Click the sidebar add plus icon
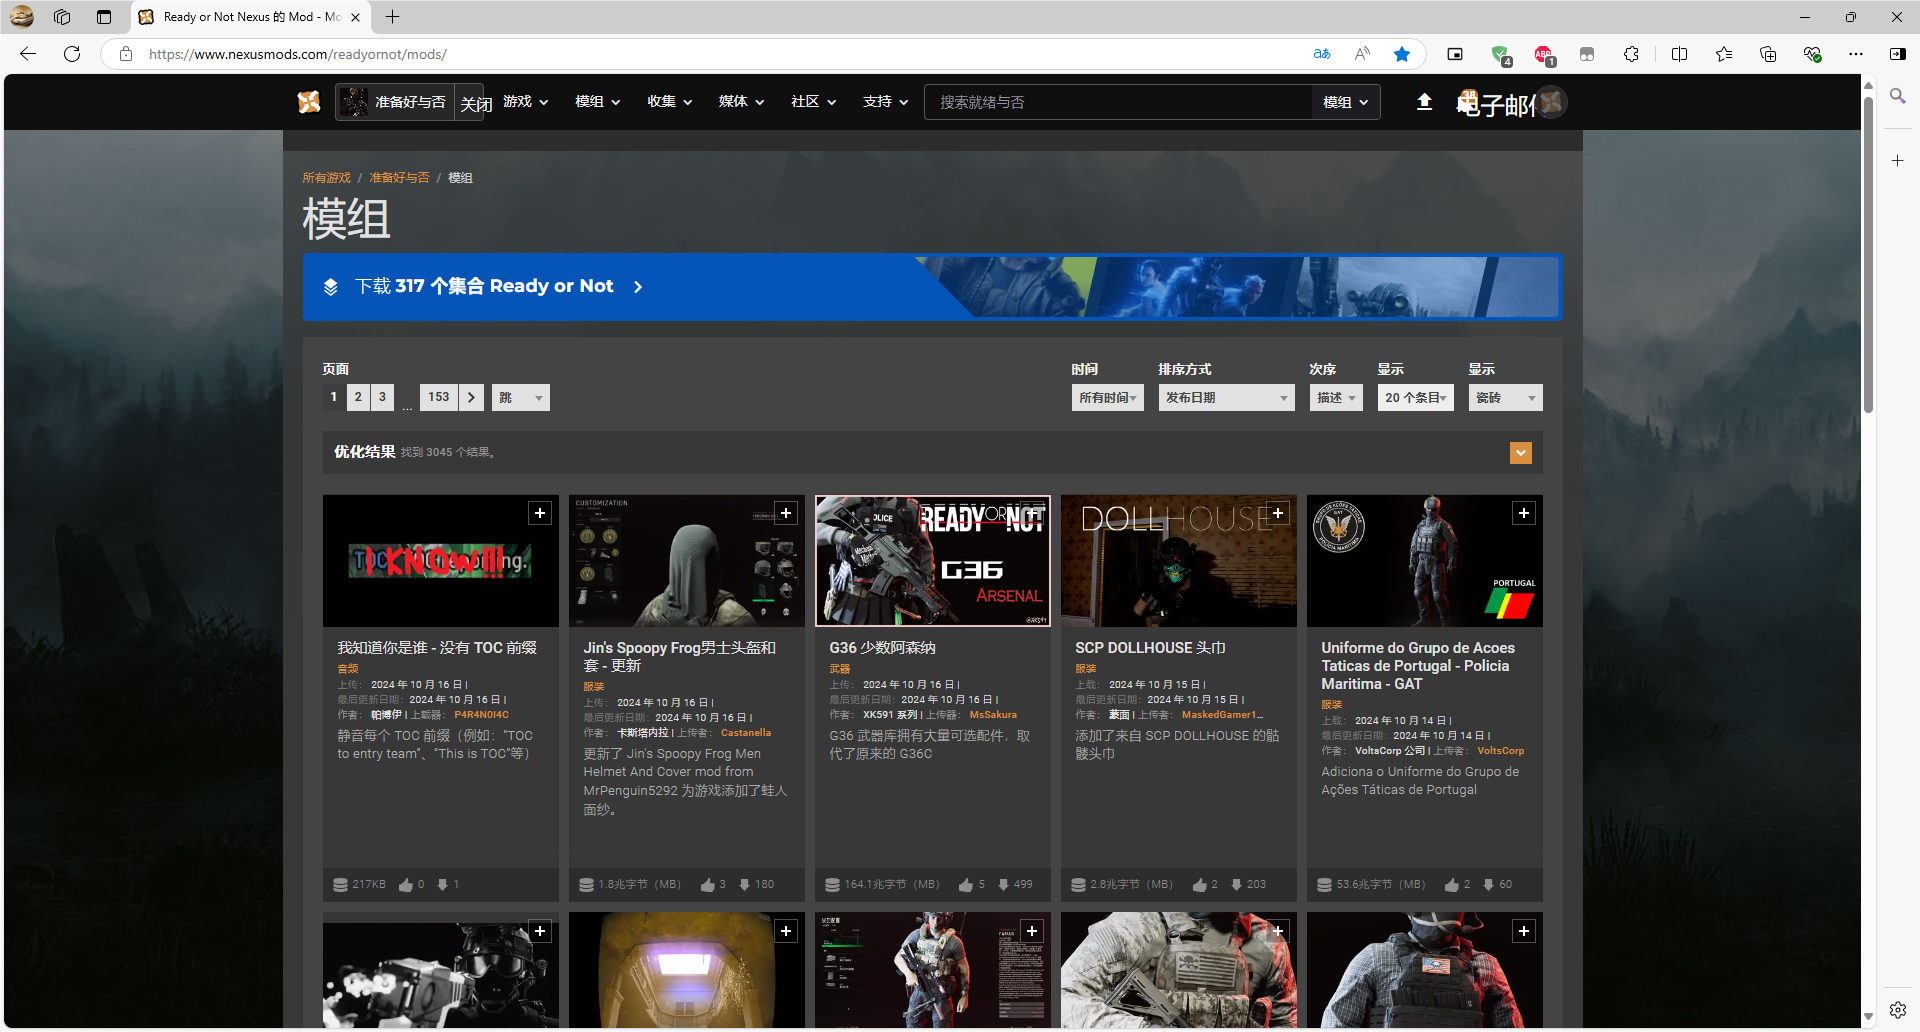The image size is (1920, 1032). (x=1897, y=160)
